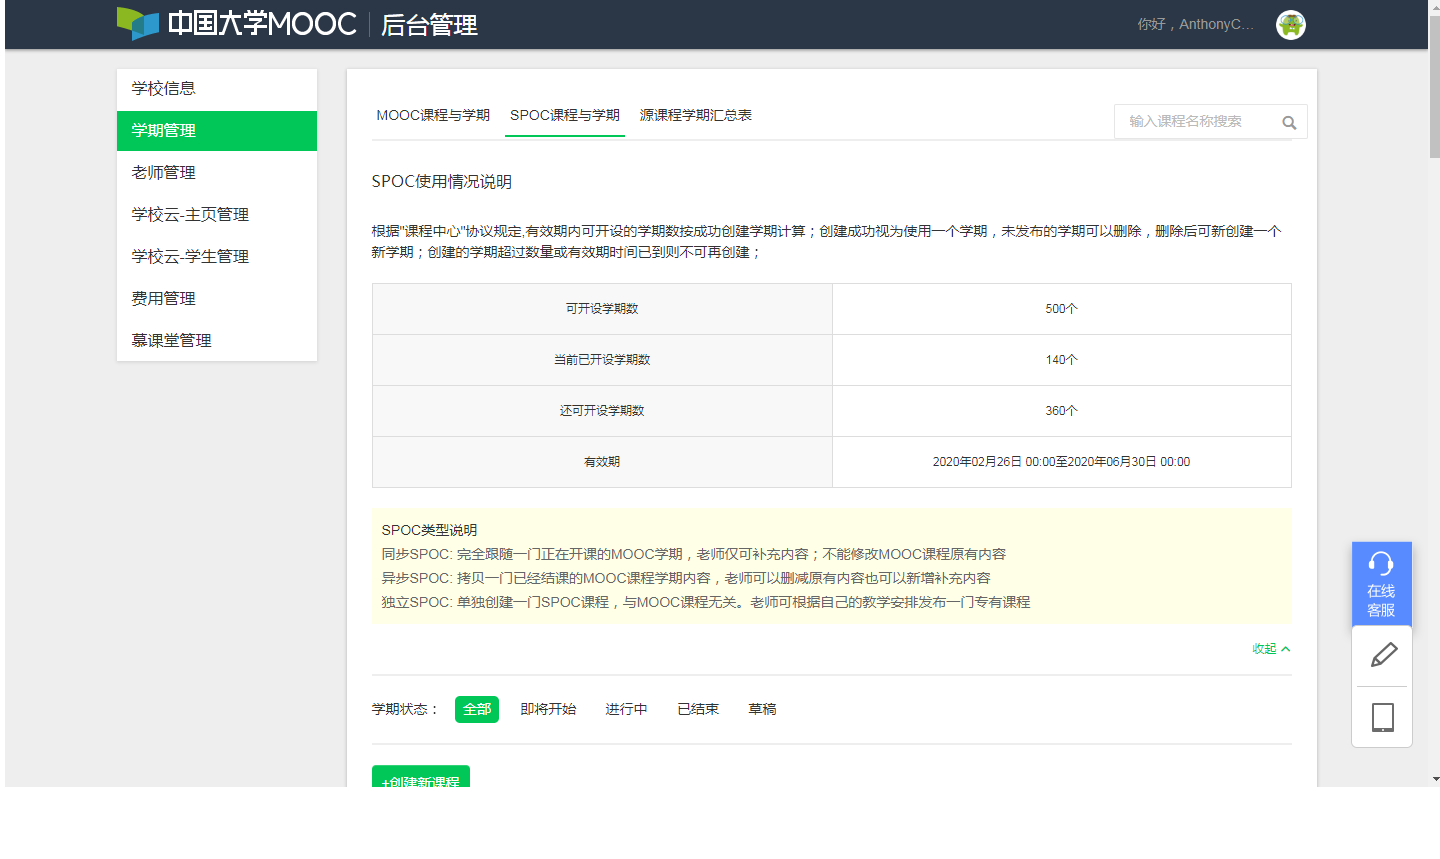Filter semesters by 即将开始
The width and height of the screenshot is (1440, 859).
(x=548, y=709)
